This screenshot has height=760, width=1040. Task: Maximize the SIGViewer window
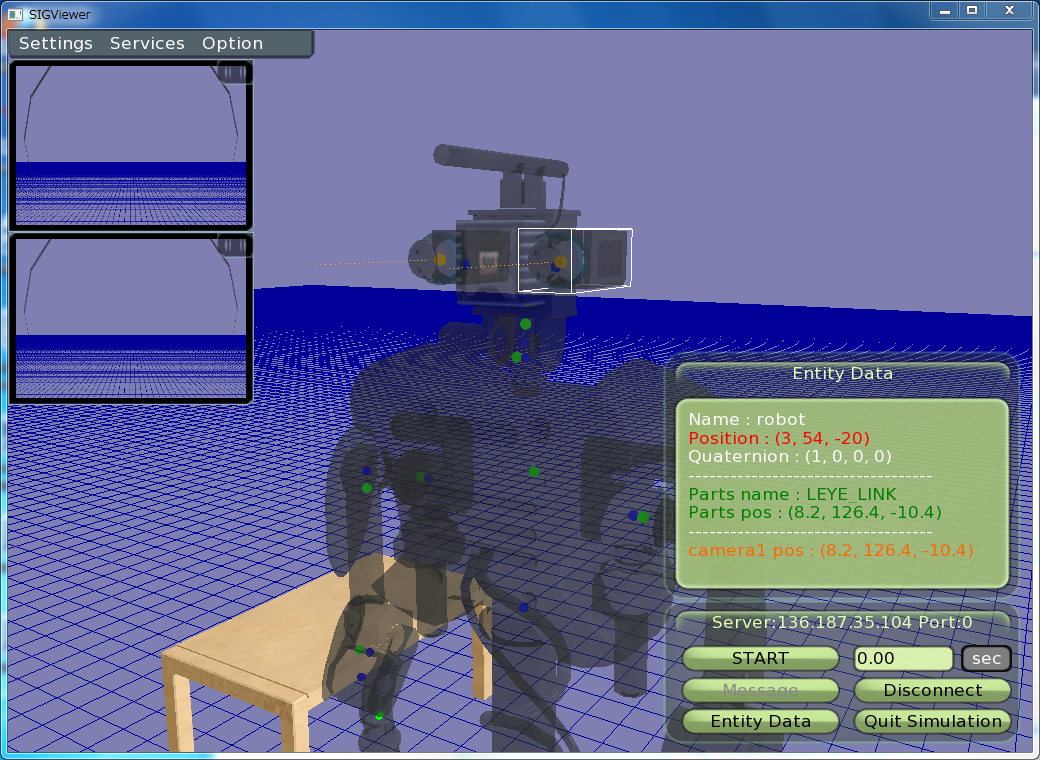coord(971,10)
